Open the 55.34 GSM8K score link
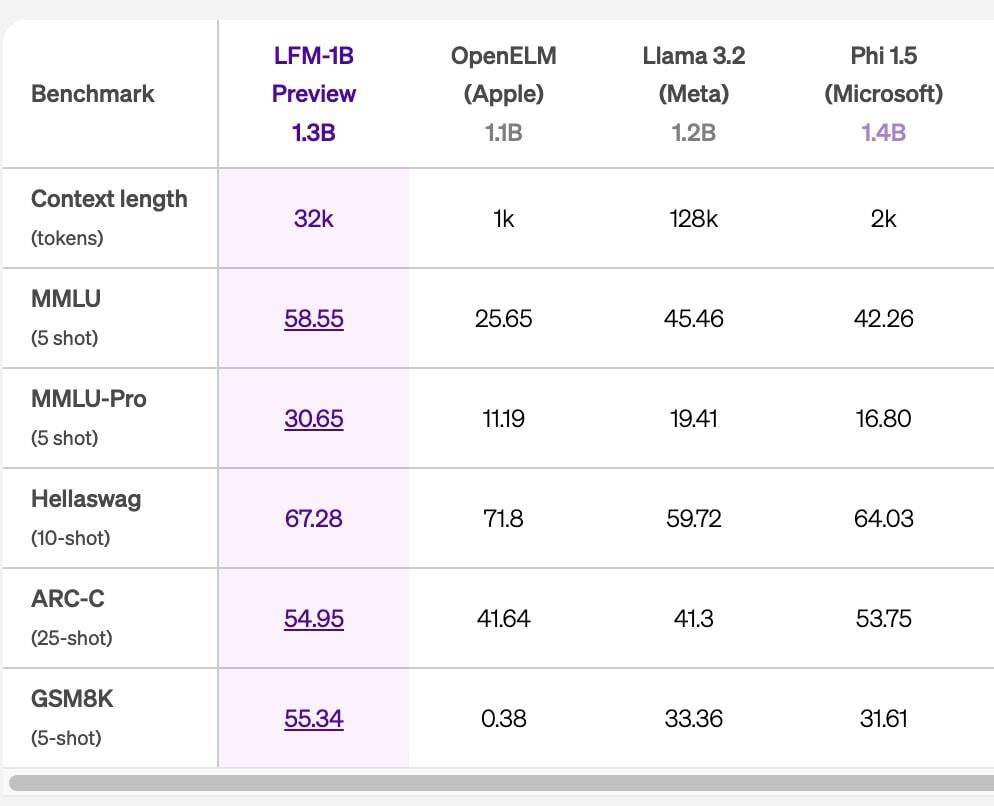994x806 pixels. click(313, 718)
